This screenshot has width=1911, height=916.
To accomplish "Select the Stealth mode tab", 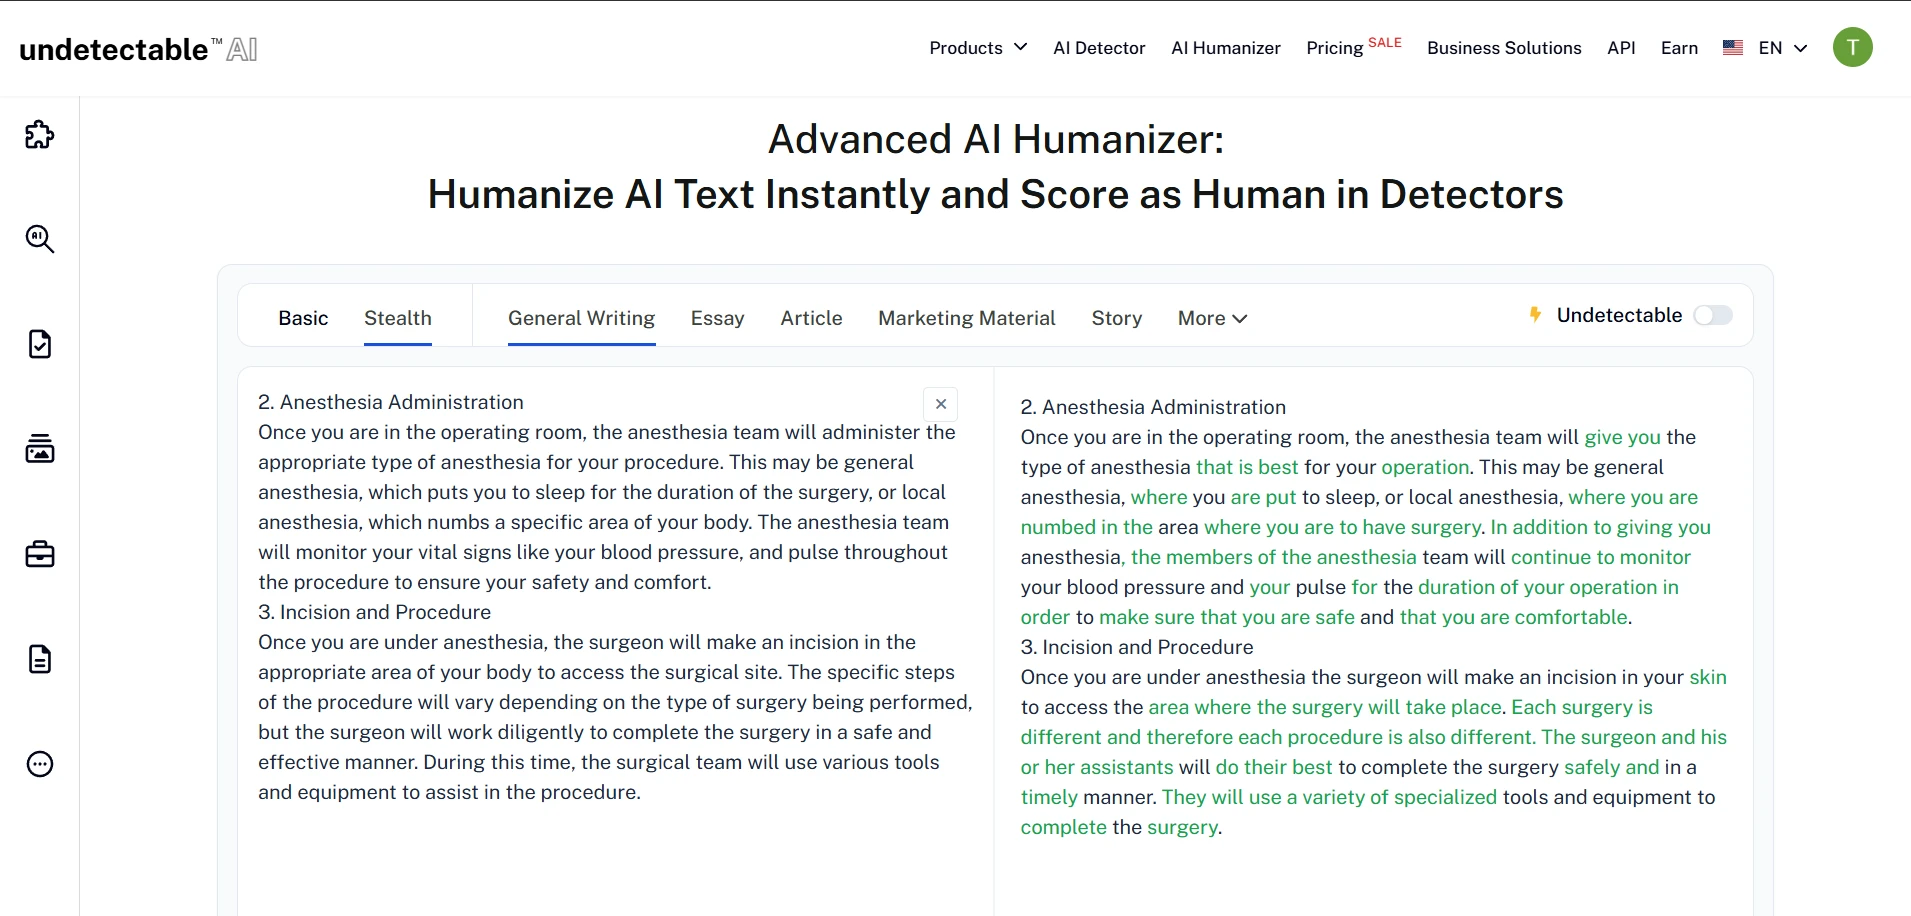I will pos(398,318).
